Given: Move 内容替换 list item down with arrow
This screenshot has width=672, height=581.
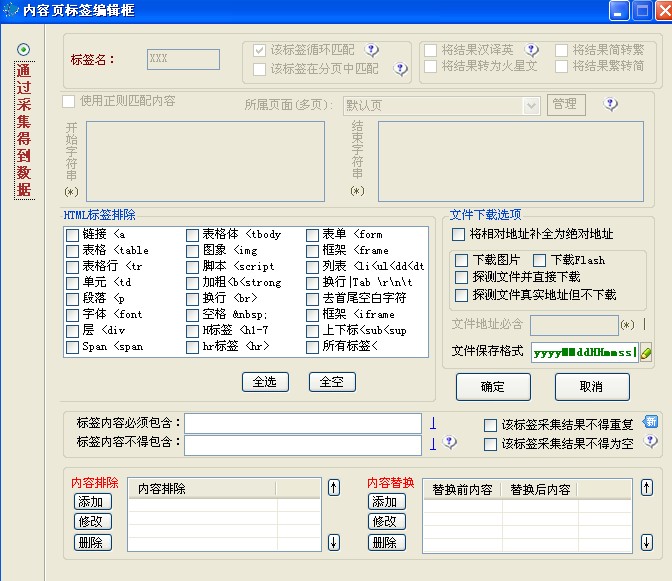Looking at the screenshot, I should point(647,542).
